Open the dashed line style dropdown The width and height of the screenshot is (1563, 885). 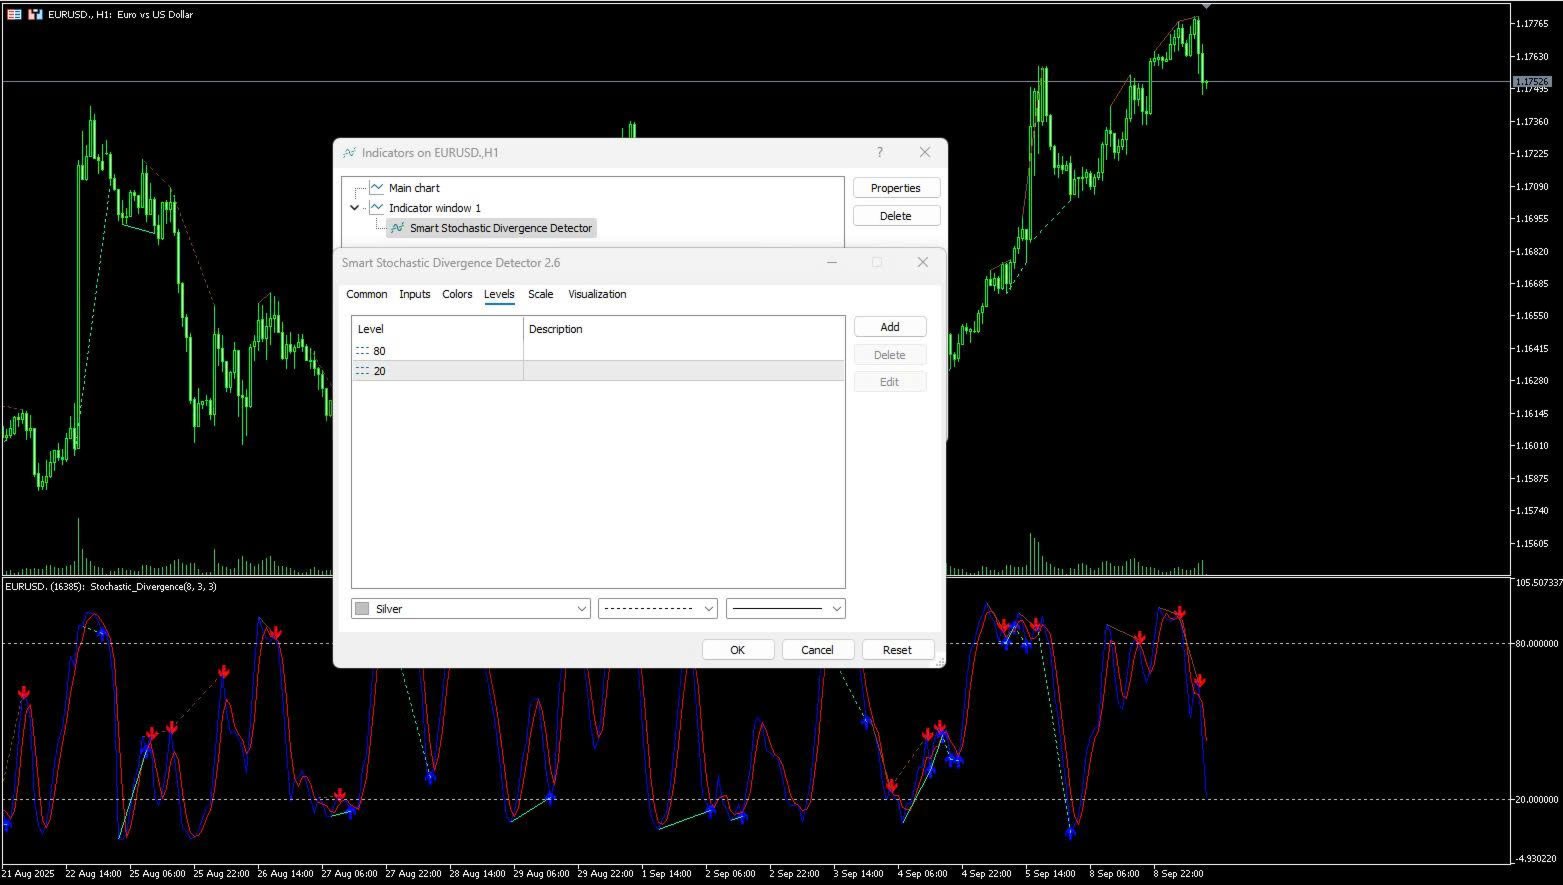(x=658, y=608)
